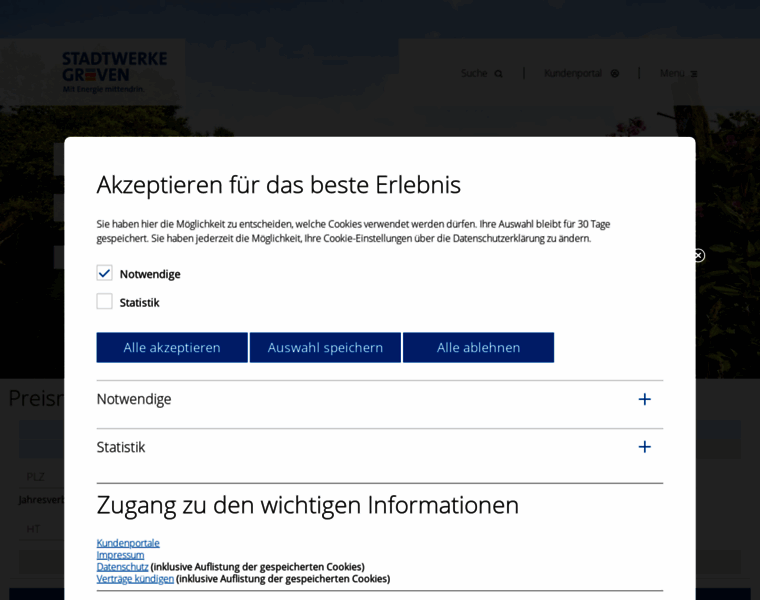760x600 pixels.
Task: Enable the Statistik cookie checkbox
Action: pos(104,301)
